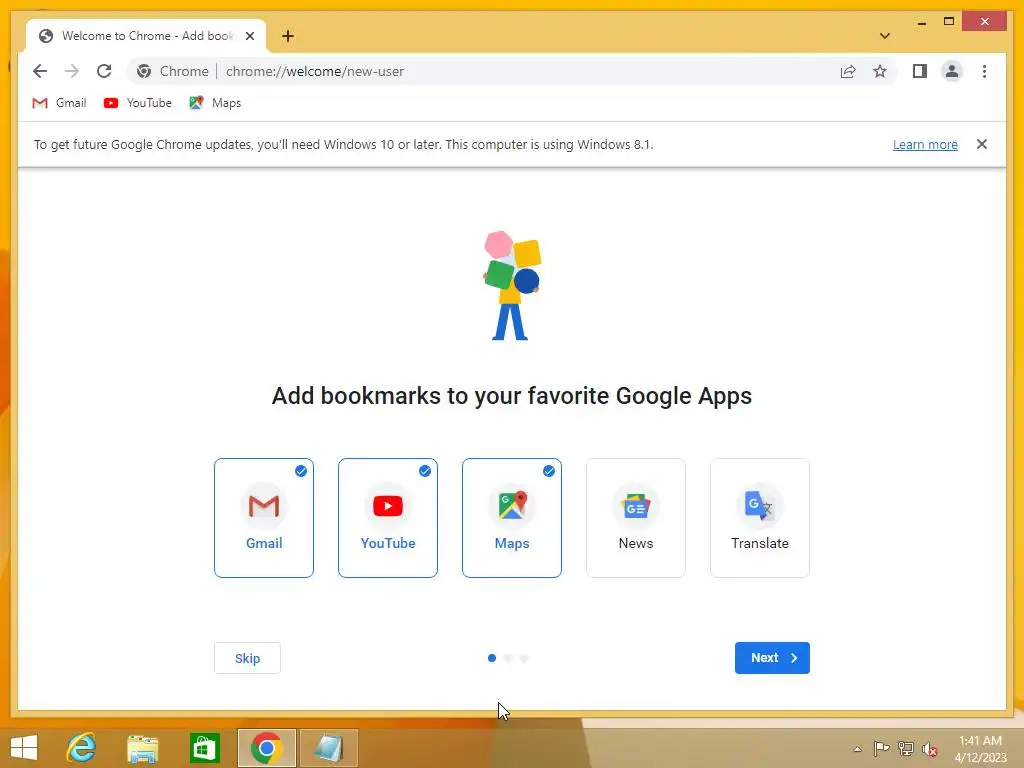1024x768 pixels.
Task: Select the Welcome to Chrome tab
Action: point(146,36)
